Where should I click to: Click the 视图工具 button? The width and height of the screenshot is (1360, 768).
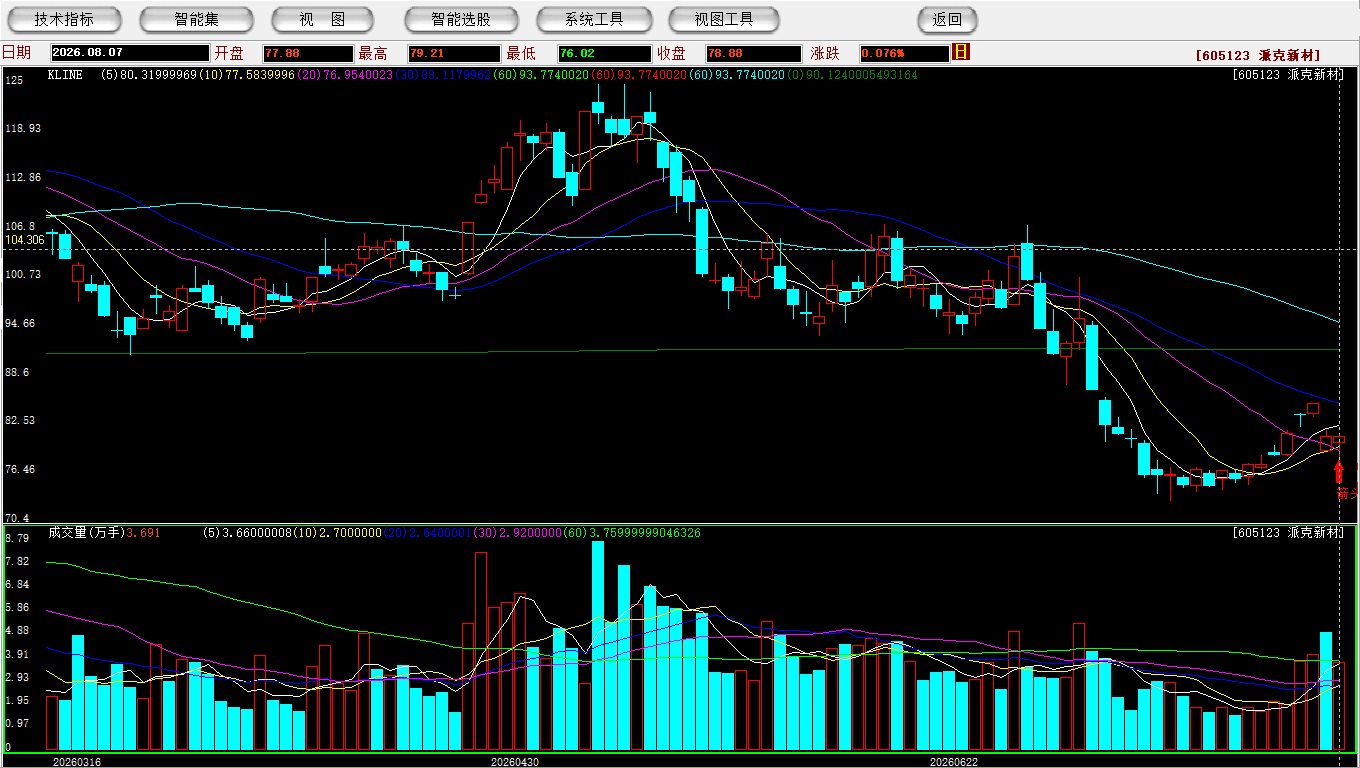tap(724, 19)
